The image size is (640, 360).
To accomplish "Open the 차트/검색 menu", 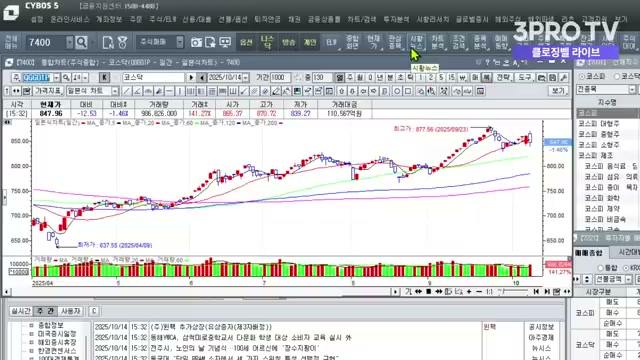I will [x=362, y=19].
